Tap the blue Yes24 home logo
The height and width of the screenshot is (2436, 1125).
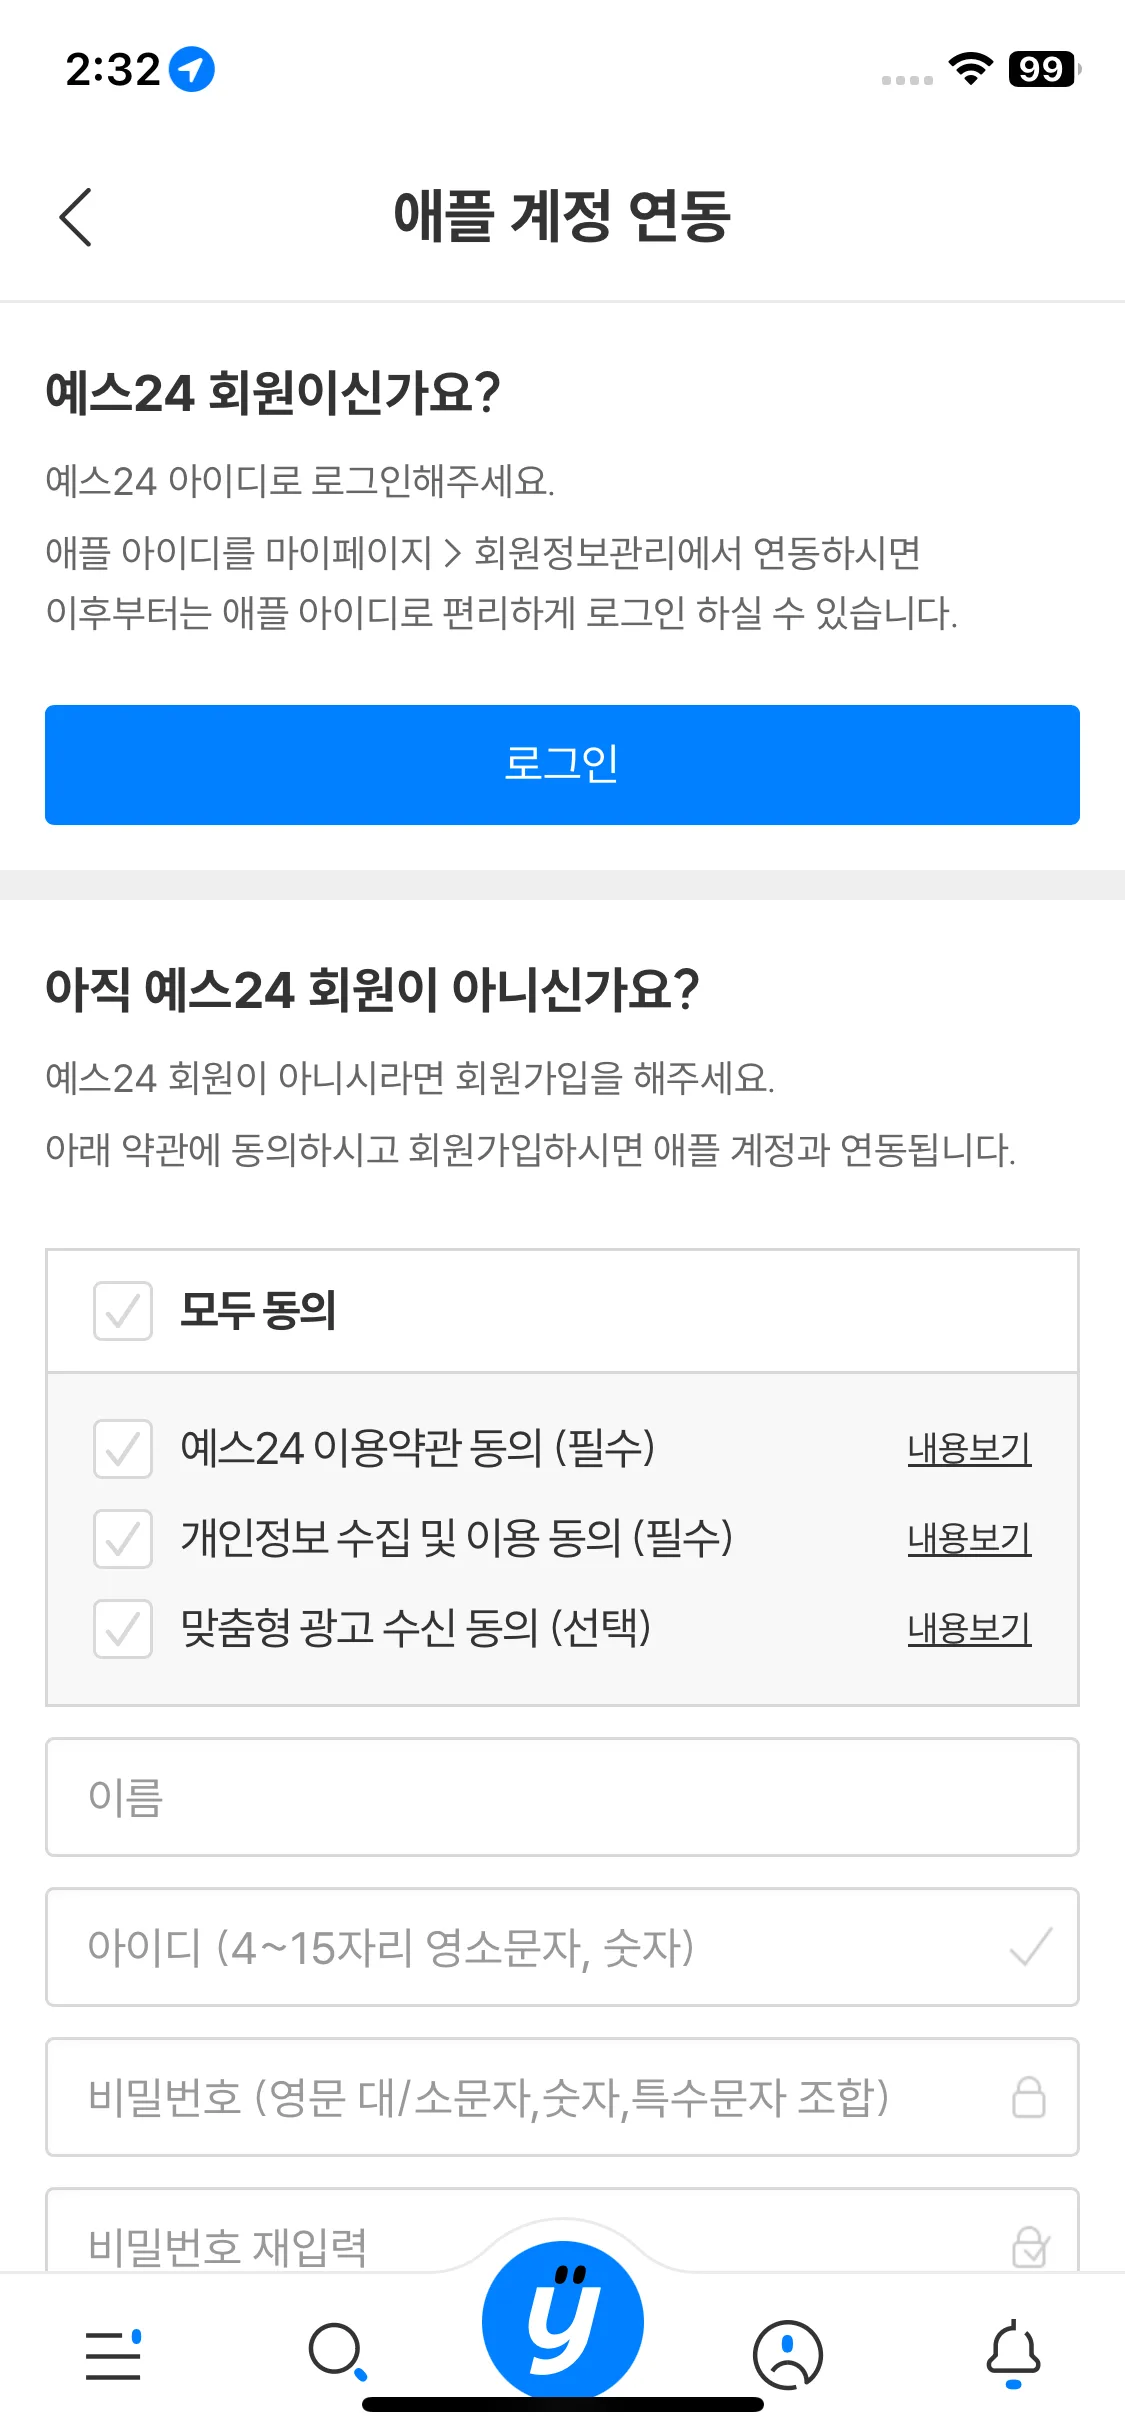(562, 2320)
